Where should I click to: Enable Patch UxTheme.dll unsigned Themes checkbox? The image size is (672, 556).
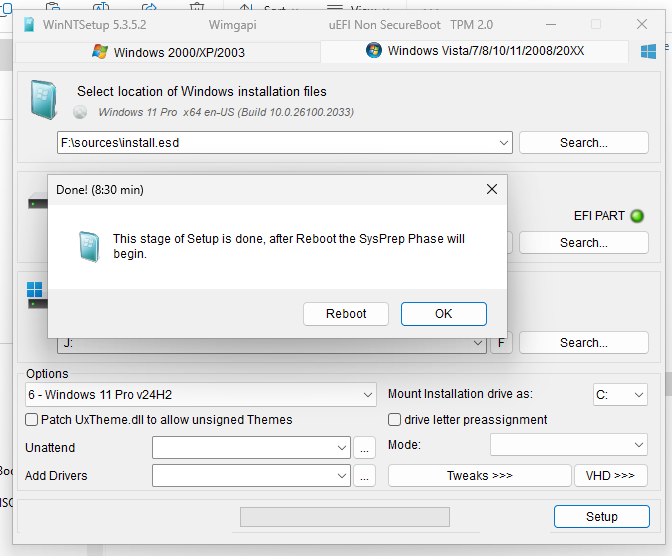(x=31, y=420)
